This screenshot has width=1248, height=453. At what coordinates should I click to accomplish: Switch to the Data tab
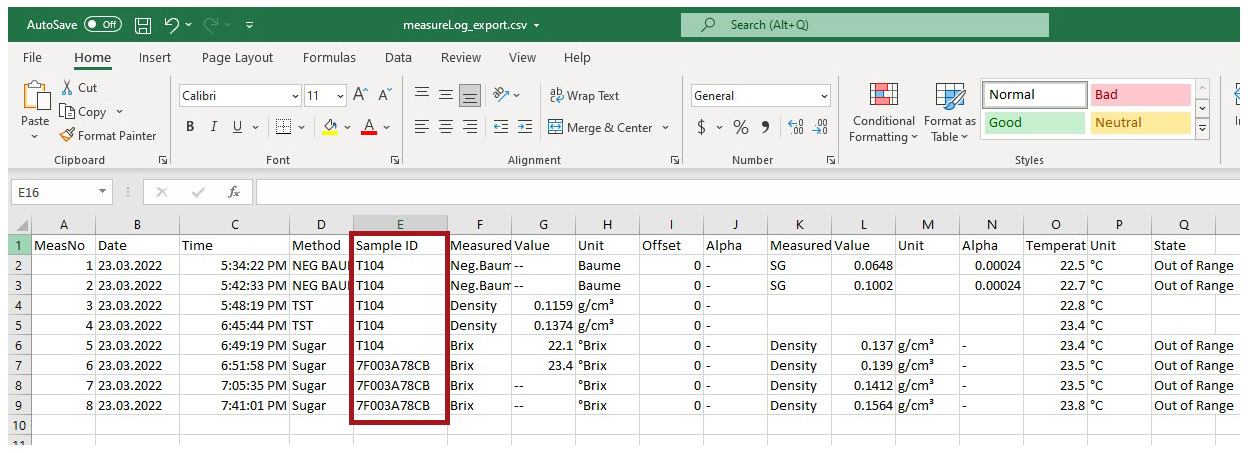398,58
